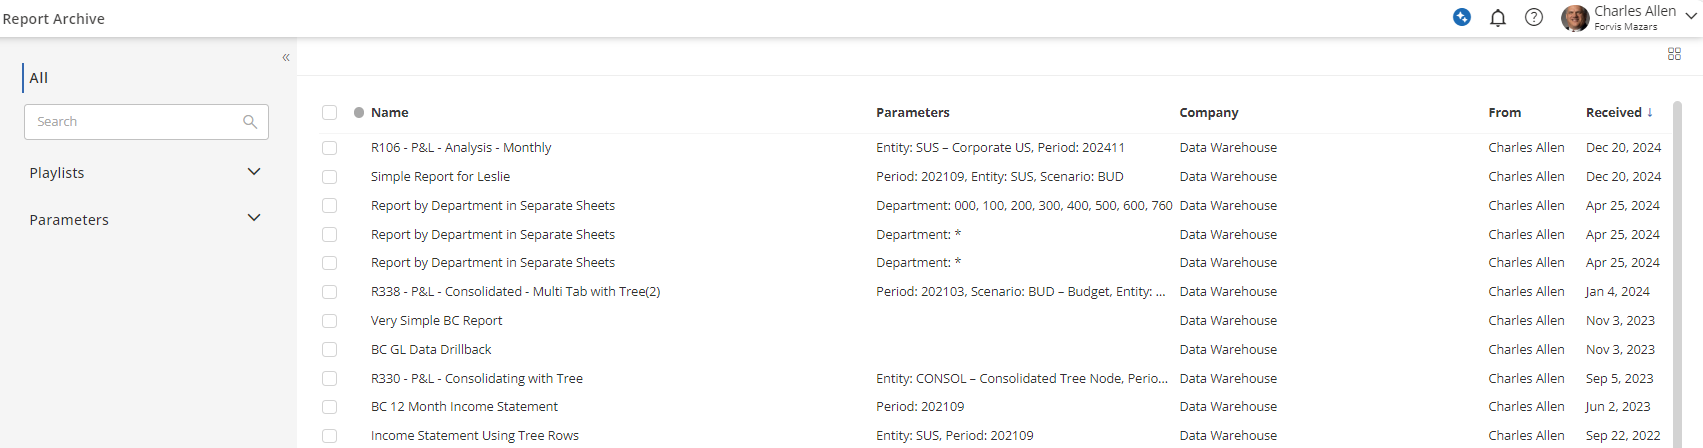
Task: Open the notifications bell
Action: point(1497,17)
